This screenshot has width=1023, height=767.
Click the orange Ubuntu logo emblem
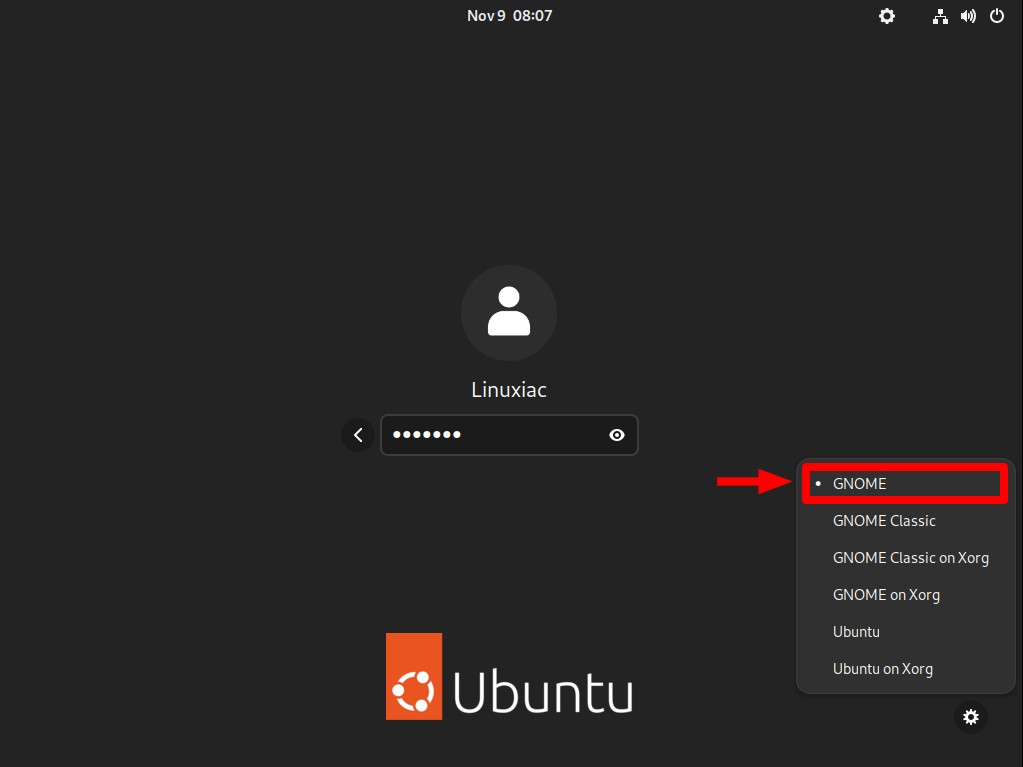click(x=414, y=676)
